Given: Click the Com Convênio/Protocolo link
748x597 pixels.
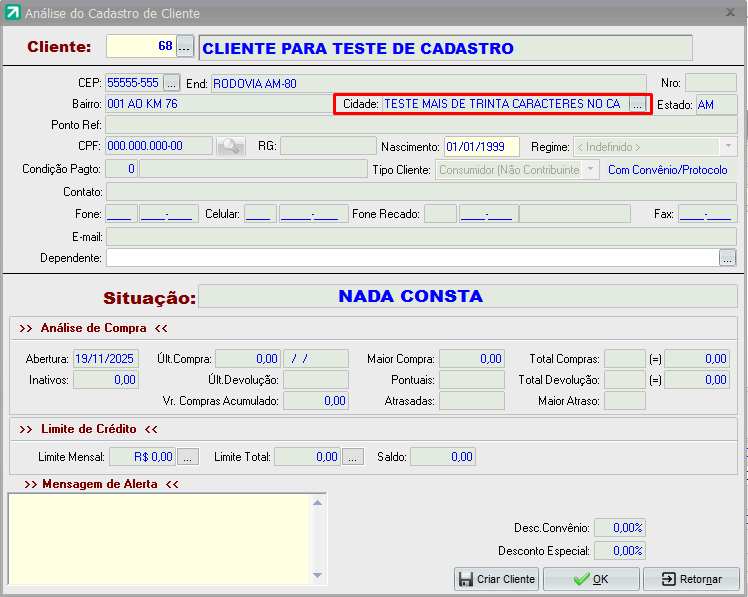Looking at the screenshot, I should pyautogui.click(x=668, y=170).
